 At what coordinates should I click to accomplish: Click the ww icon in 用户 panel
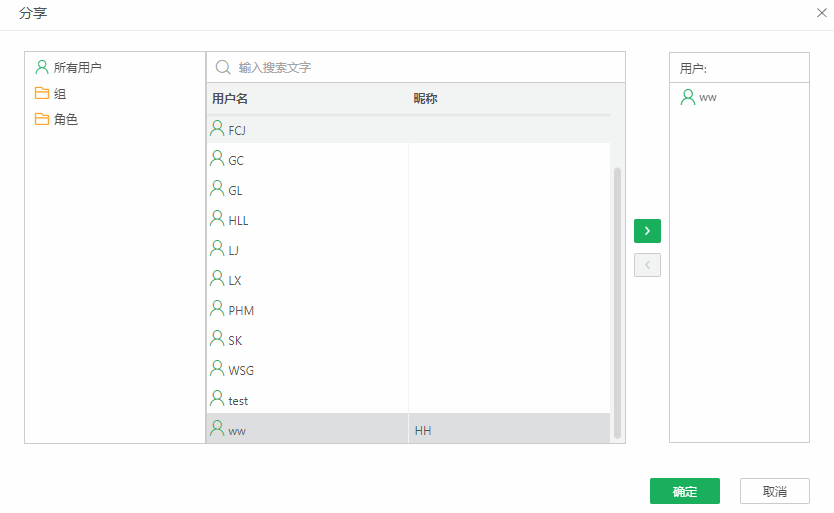(688, 97)
